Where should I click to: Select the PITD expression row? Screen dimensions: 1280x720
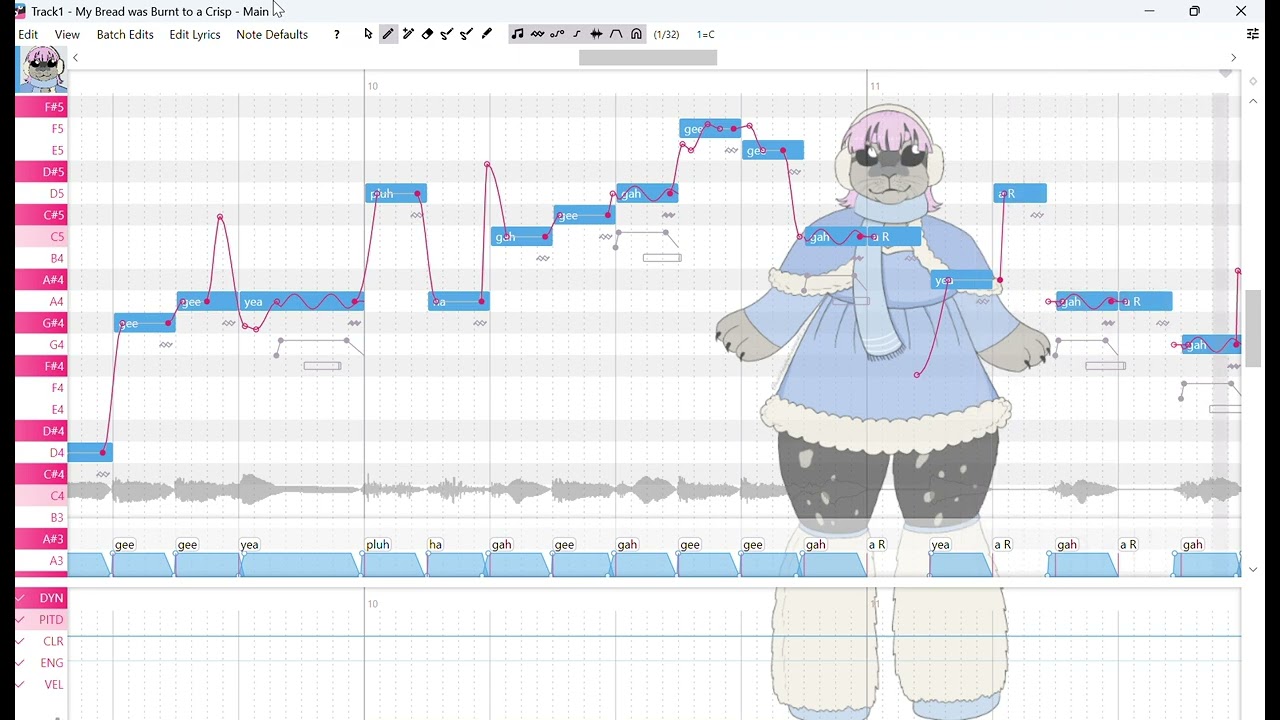pyautogui.click(x=41, y=620)
